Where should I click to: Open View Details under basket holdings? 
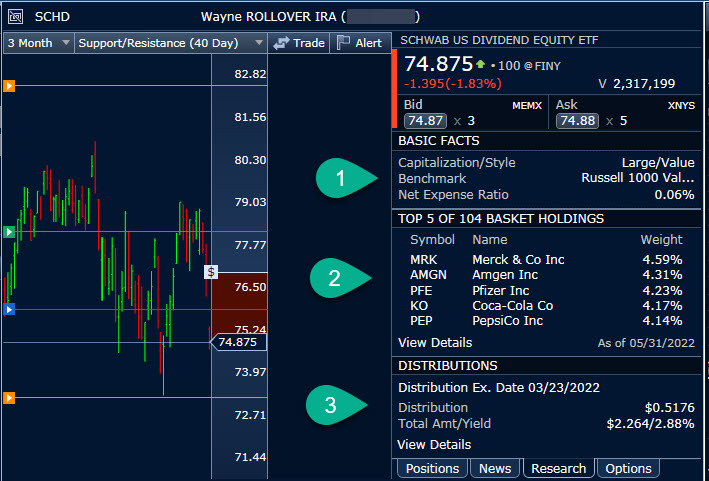pos(434,343)
